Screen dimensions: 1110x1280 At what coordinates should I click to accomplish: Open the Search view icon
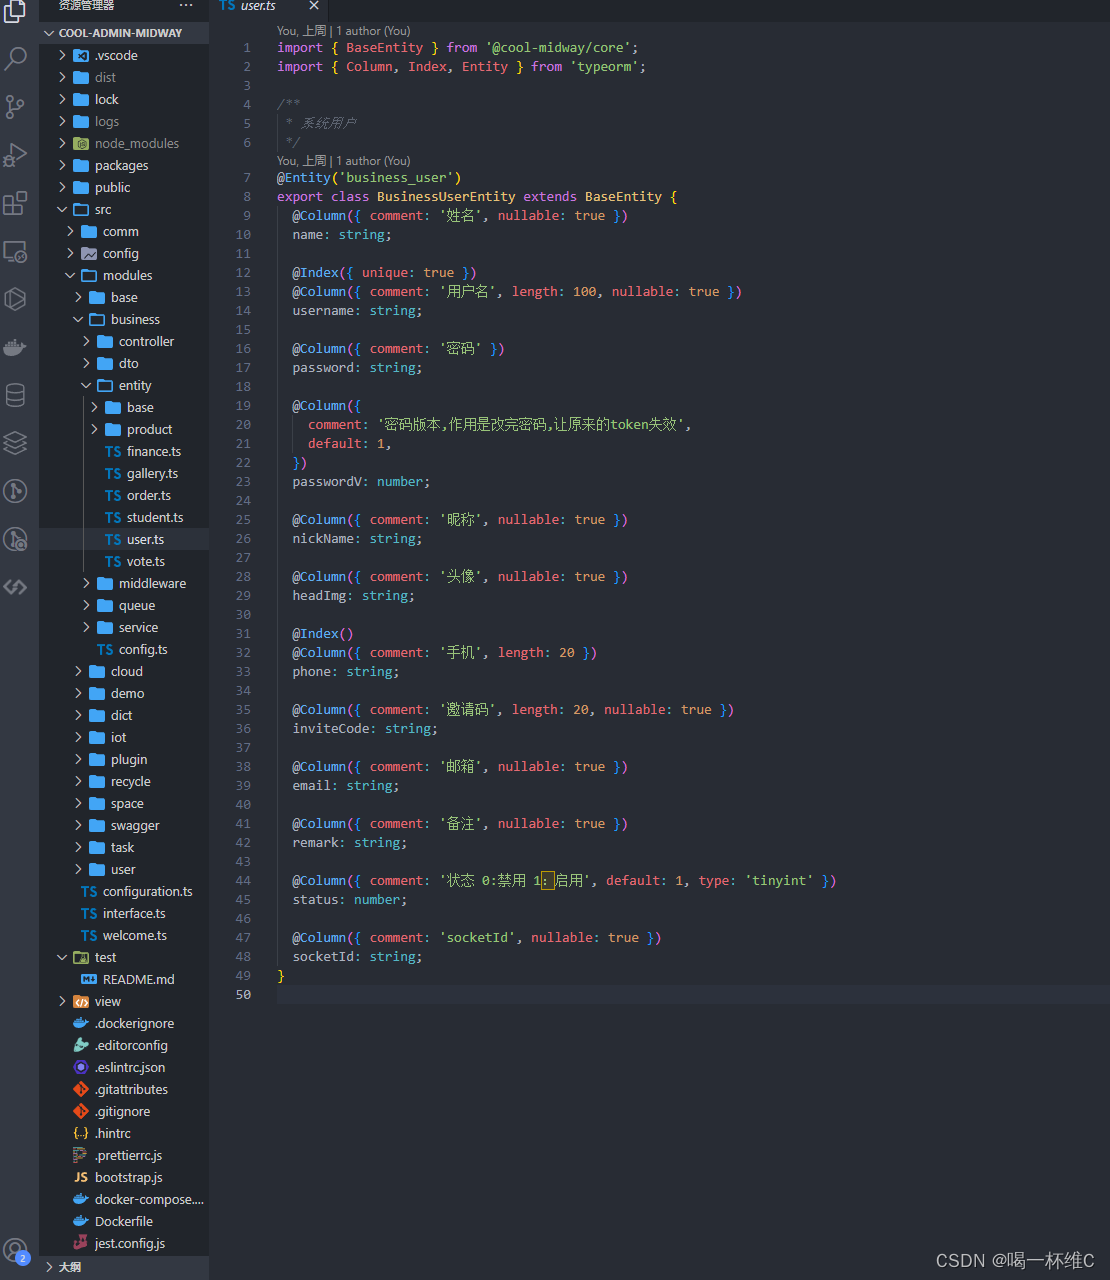click(16, 58)
